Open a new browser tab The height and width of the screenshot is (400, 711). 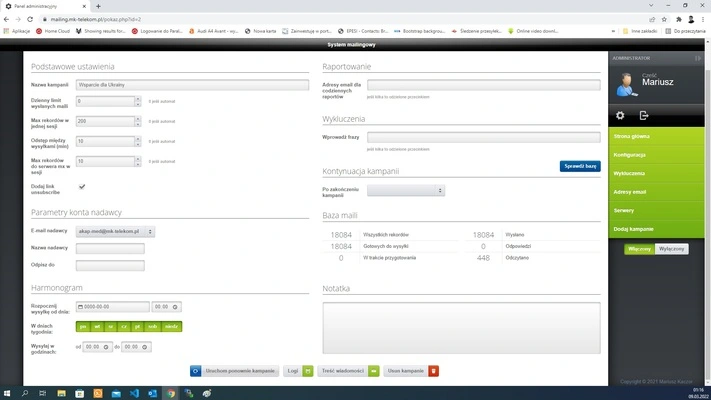tap(98, 6)
